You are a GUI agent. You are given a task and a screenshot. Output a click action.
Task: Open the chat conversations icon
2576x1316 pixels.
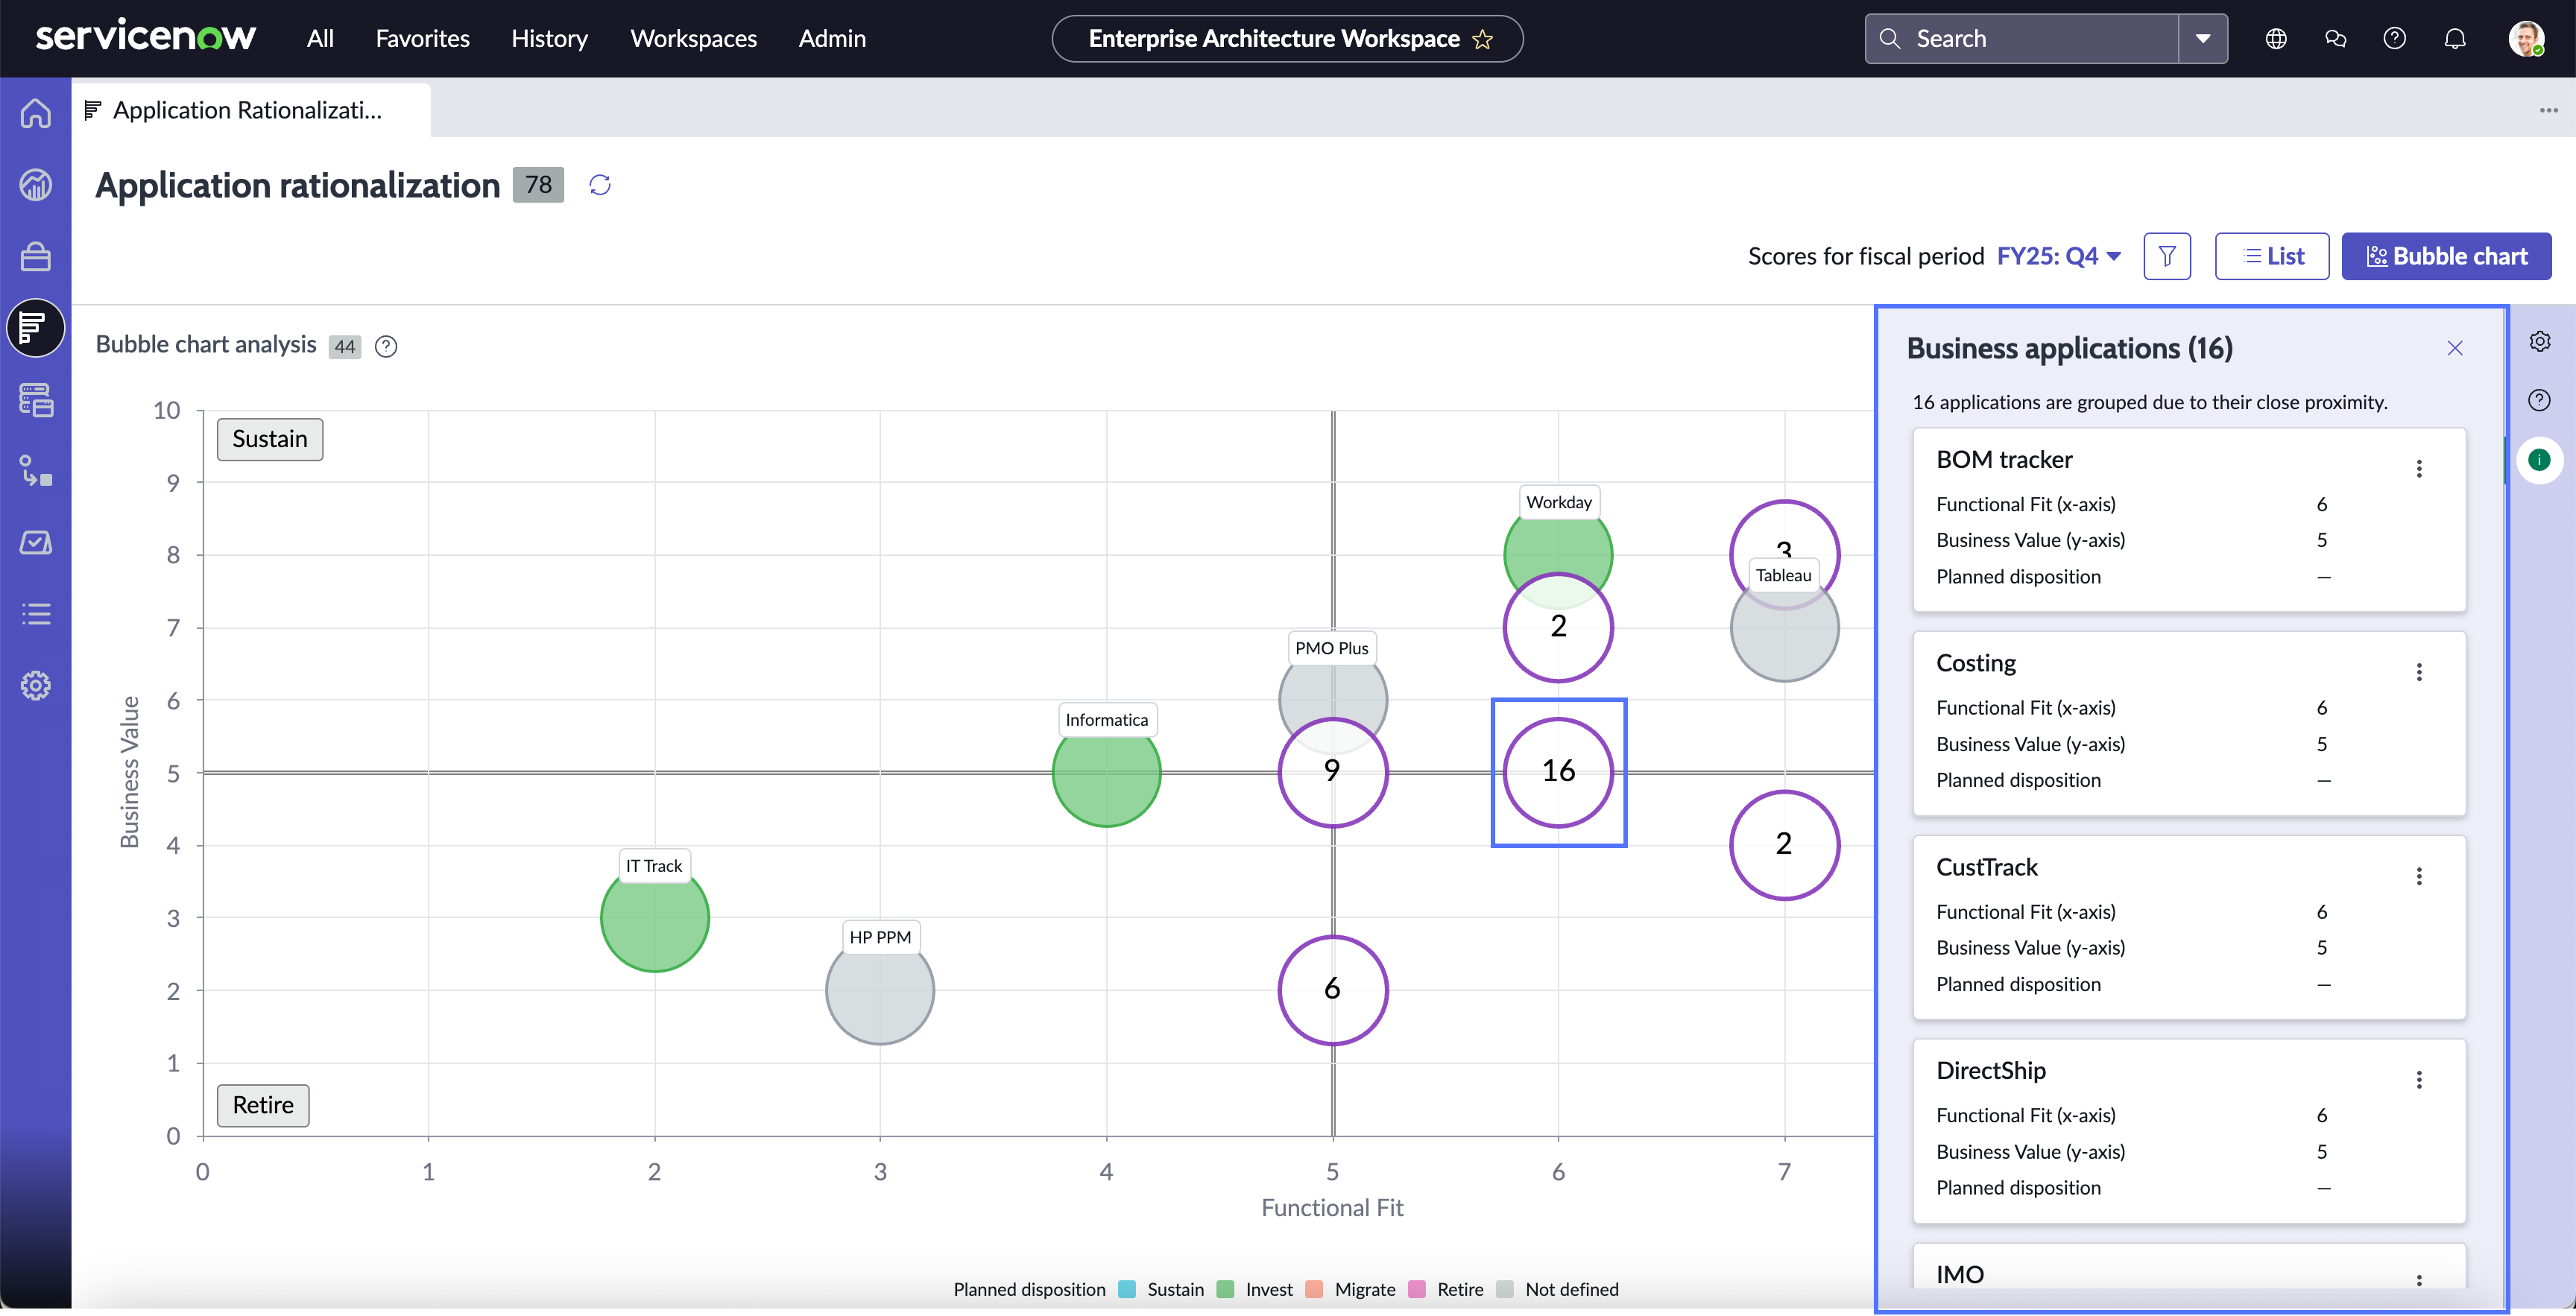[x=2335, y=39]
